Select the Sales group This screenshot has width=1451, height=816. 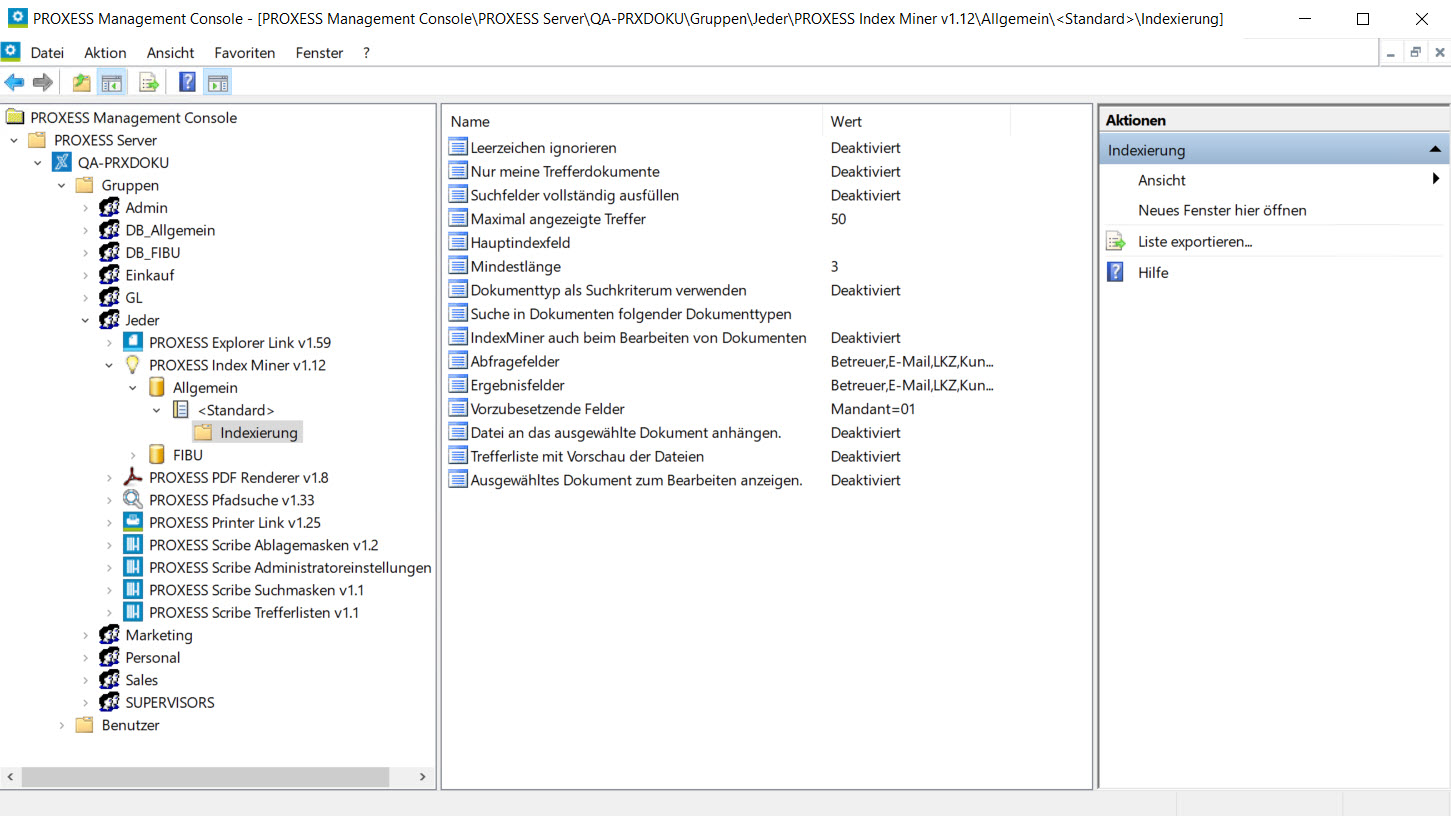142,680
